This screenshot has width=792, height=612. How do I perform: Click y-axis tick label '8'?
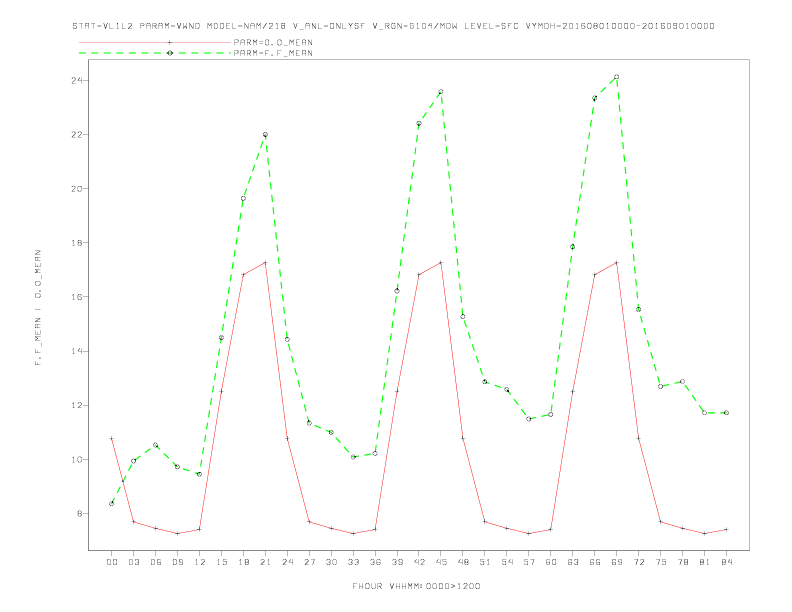pyautogui.click(x=79, y=514)
